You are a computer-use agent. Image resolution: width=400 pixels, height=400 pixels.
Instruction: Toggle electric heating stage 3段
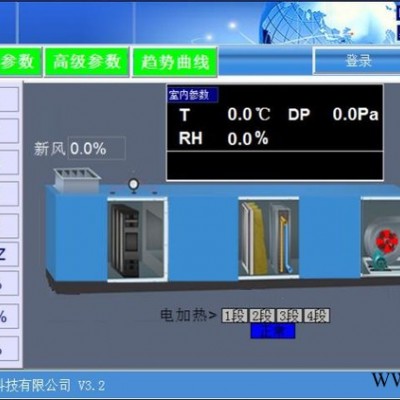coord(290,315)
